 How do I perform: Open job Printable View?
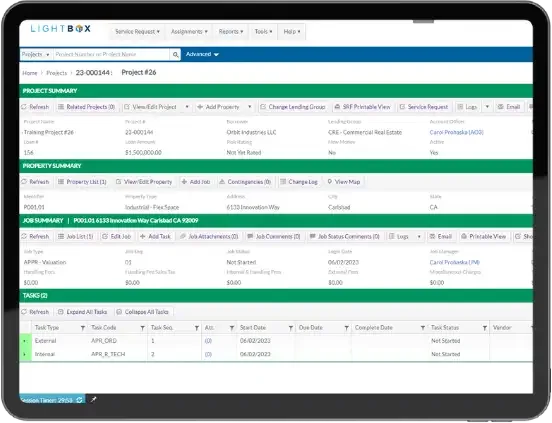coord(483,236)
